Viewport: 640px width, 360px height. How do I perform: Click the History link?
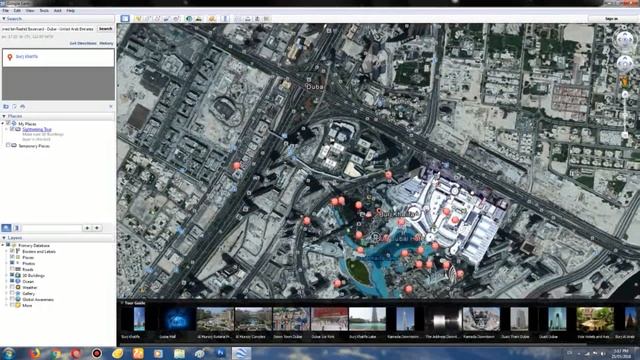click(106, 43)
